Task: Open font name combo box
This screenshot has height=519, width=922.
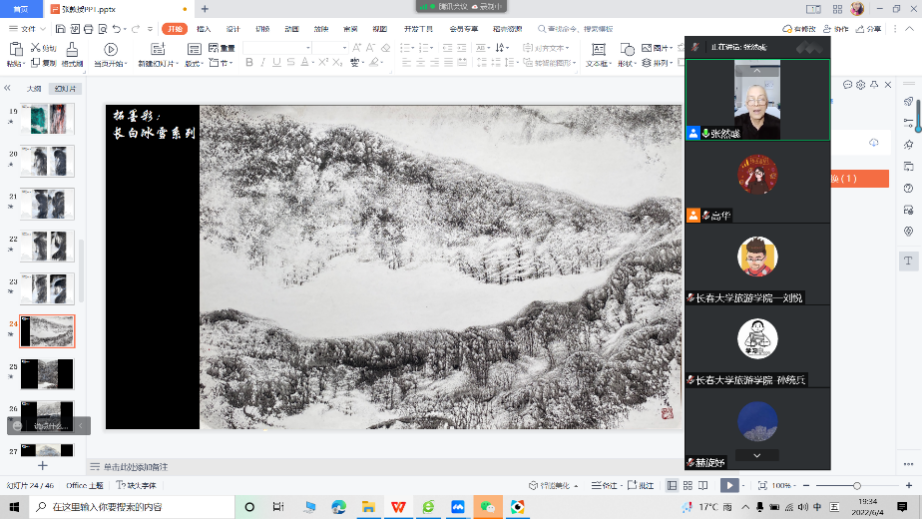Action: [278, 48]
